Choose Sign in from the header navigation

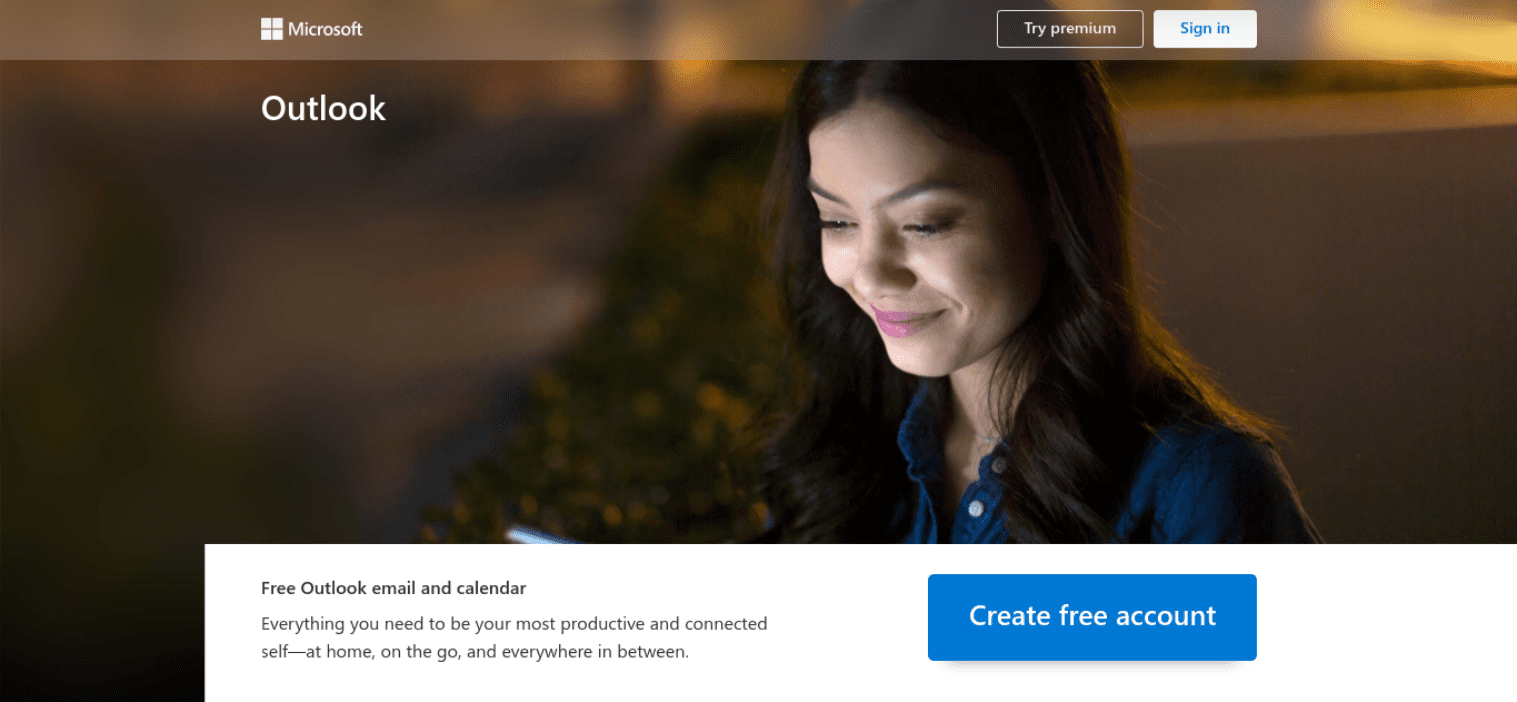1204,28
